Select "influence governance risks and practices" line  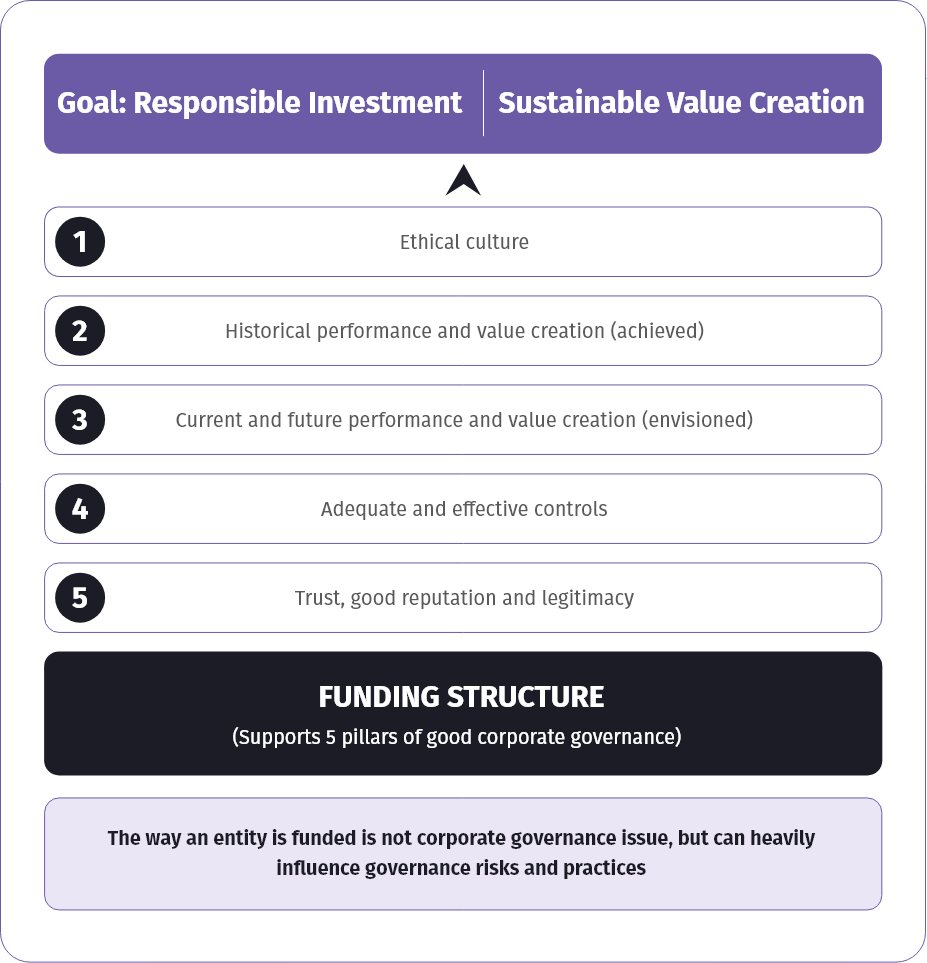click(461, 867)
